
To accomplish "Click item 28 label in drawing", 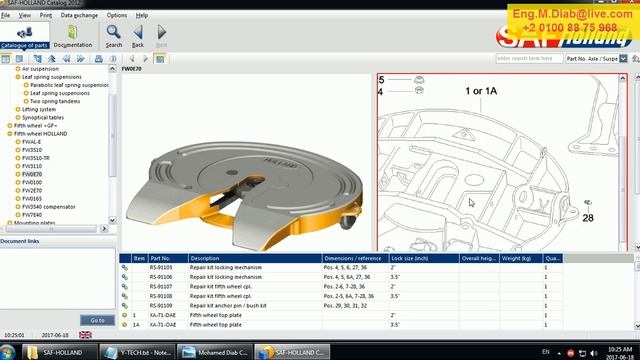I will [x=588, y=218].
